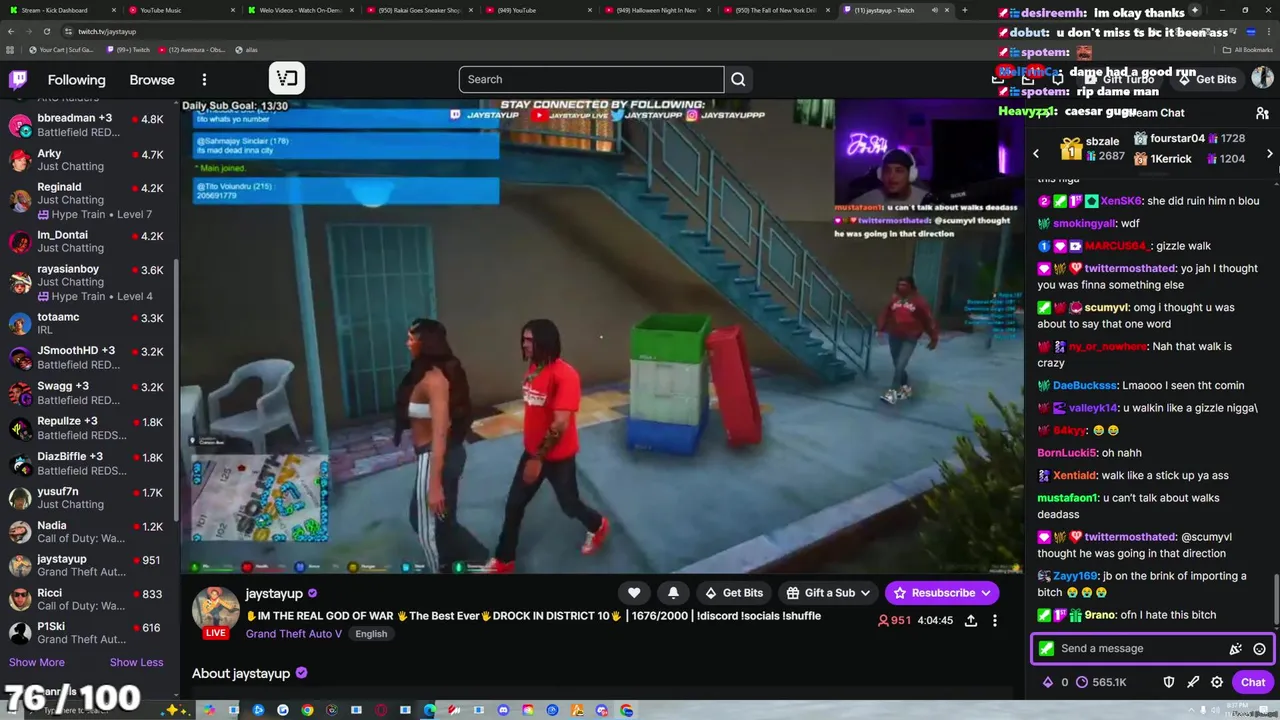Click the Bits balance diamond icon
The height and width of the screenshot is (720, 1280).
point(1048,682)
